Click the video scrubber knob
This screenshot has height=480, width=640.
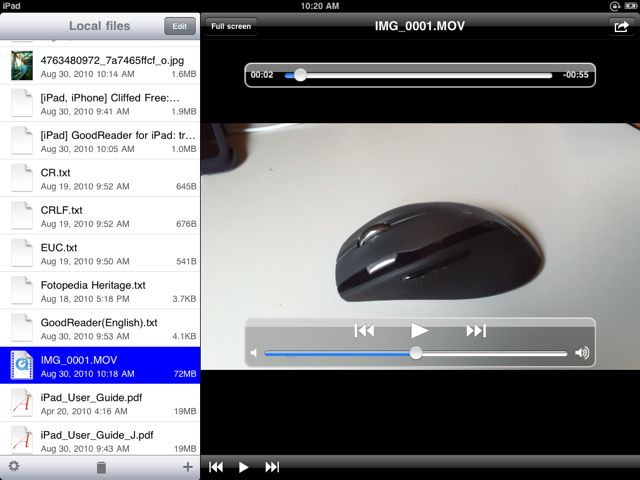300,75
